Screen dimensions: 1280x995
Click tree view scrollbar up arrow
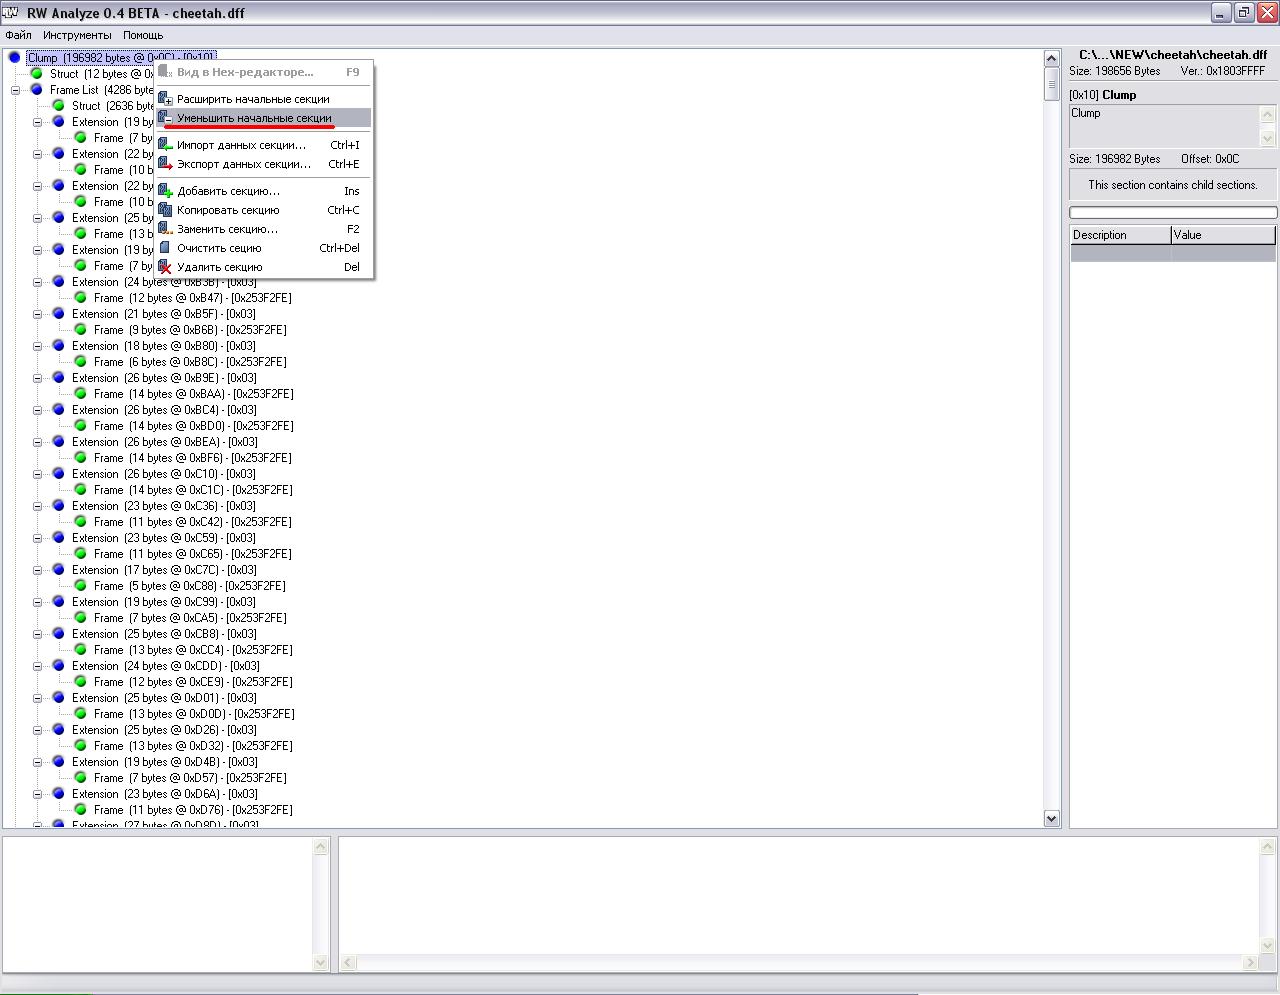pyautogui.click(x=1051, y=58)
